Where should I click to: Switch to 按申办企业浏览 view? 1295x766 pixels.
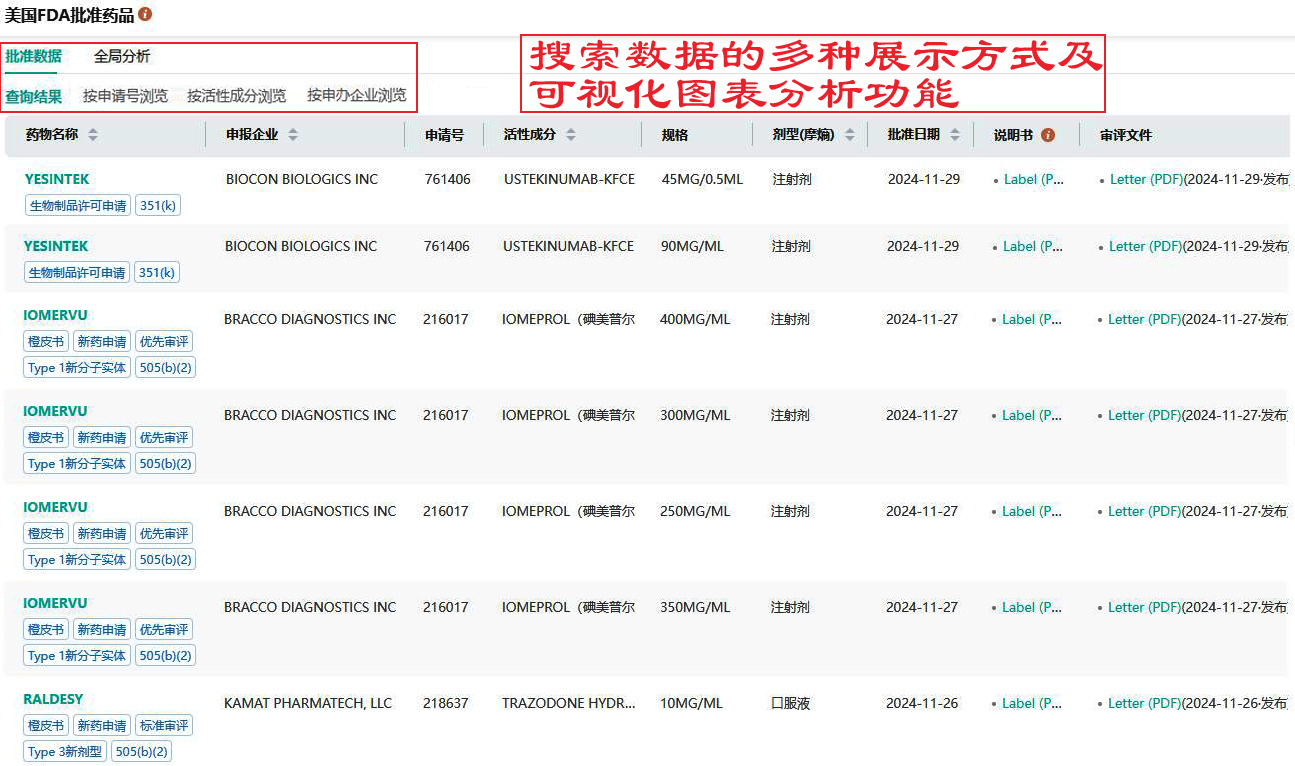356,96
